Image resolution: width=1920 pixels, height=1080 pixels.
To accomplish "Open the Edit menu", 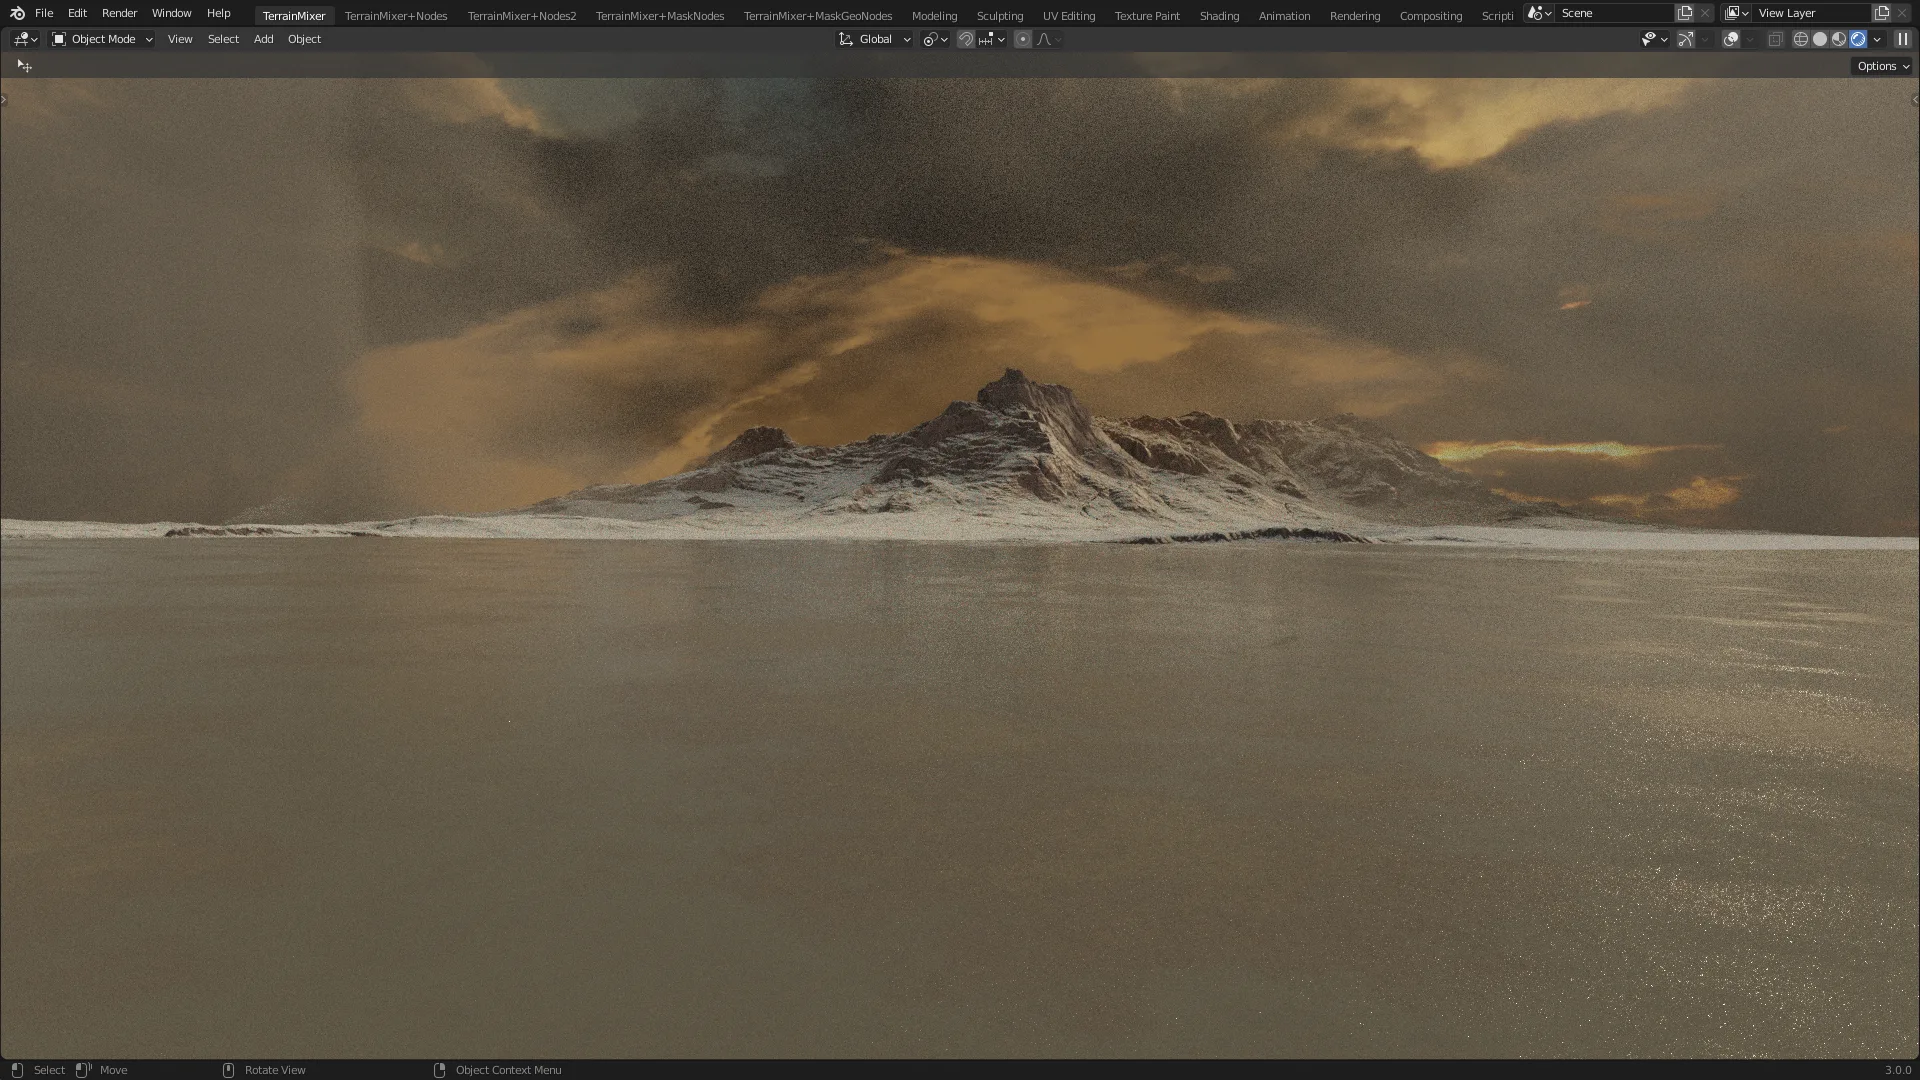I will (x=77, y=13).
